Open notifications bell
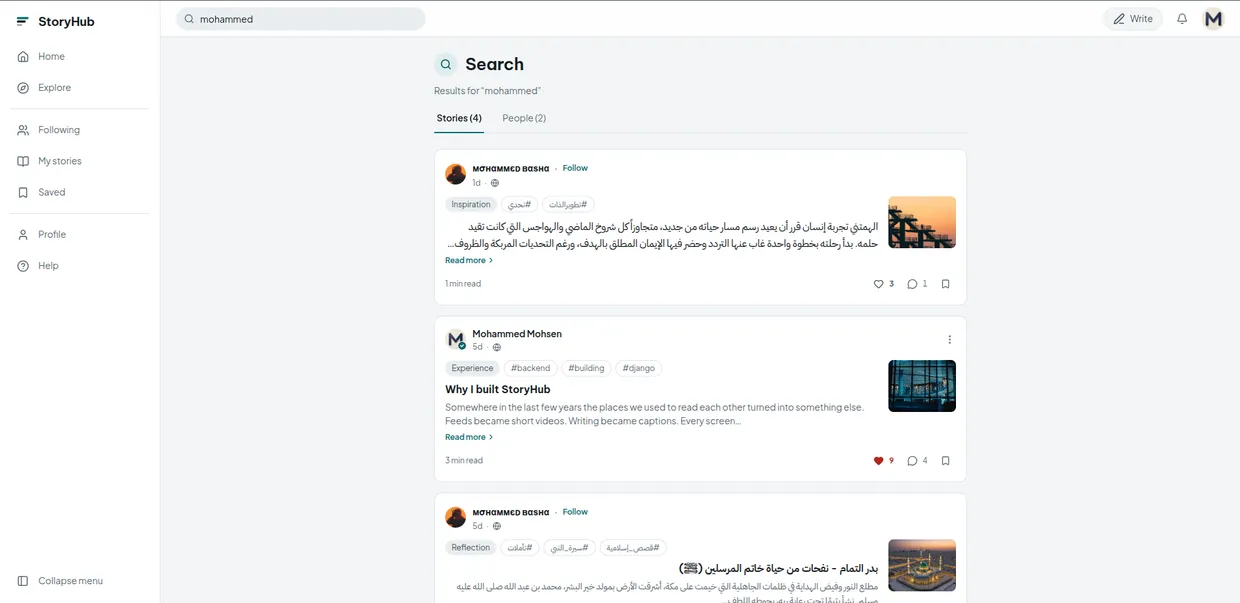The height and width of the screenshot is (603, 1240). 1182,19
